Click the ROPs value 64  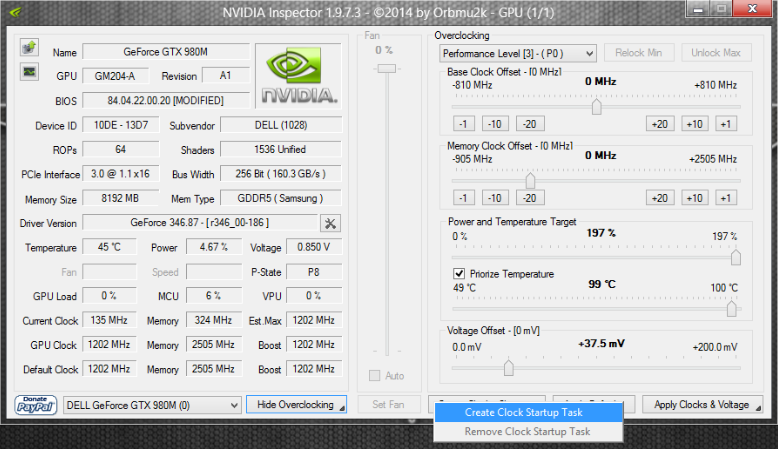click(x=121, y=149)
